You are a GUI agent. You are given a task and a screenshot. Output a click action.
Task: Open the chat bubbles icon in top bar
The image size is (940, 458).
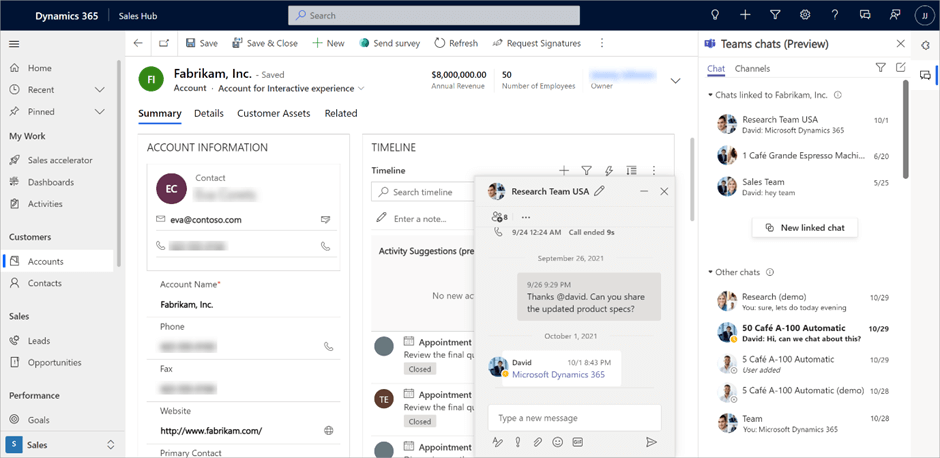[865, 15]
